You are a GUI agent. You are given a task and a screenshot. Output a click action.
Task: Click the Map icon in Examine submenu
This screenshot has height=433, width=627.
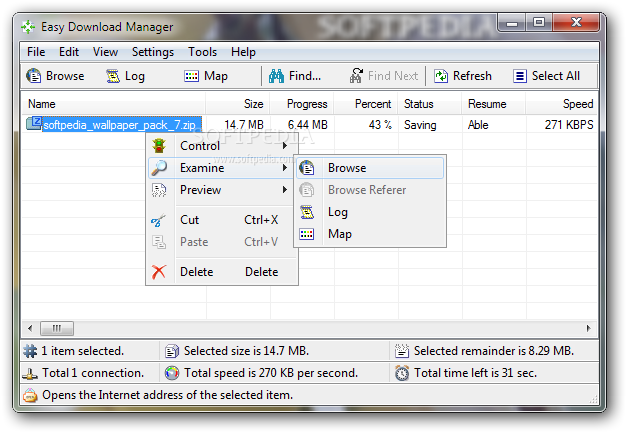307,234
